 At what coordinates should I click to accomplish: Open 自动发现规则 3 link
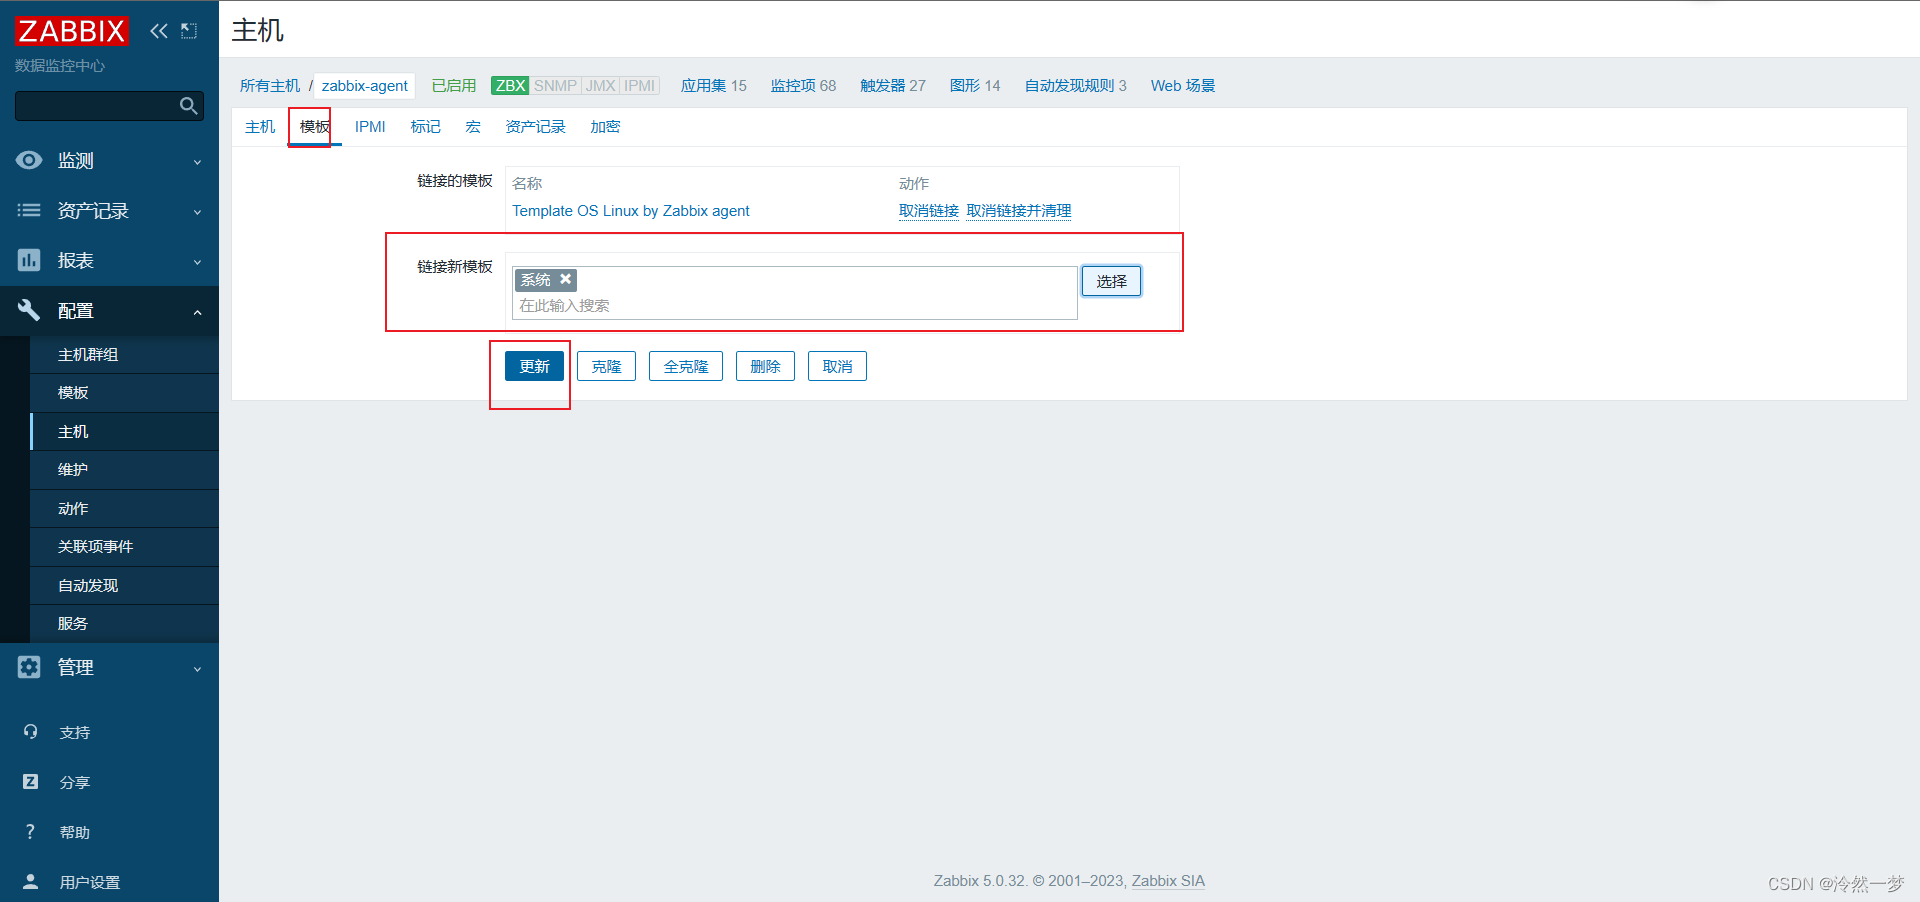pos(1076,86)
